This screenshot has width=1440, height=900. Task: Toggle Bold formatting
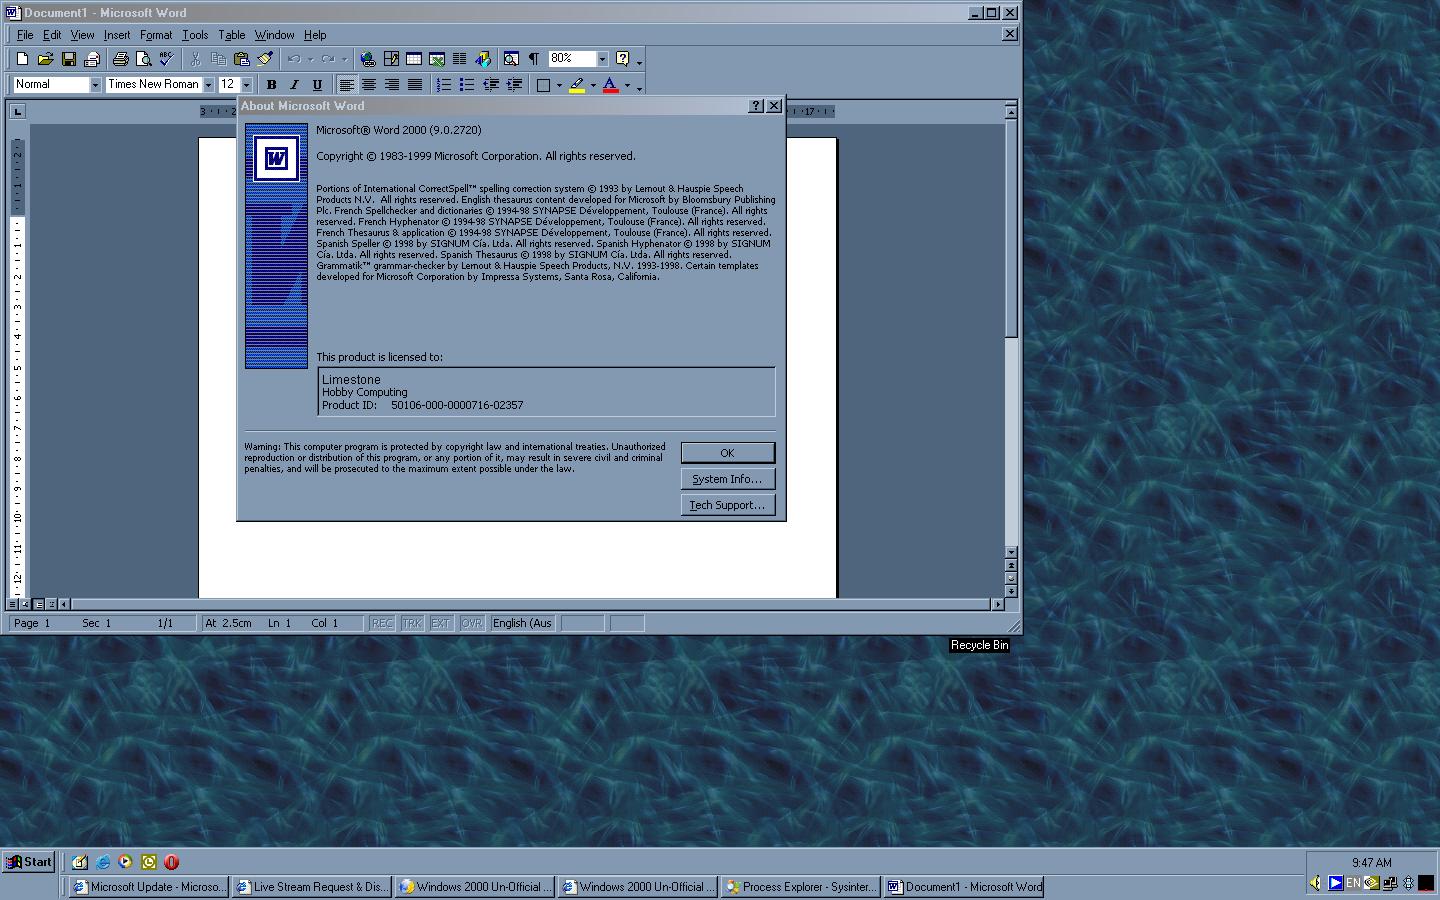click(271, 85)
